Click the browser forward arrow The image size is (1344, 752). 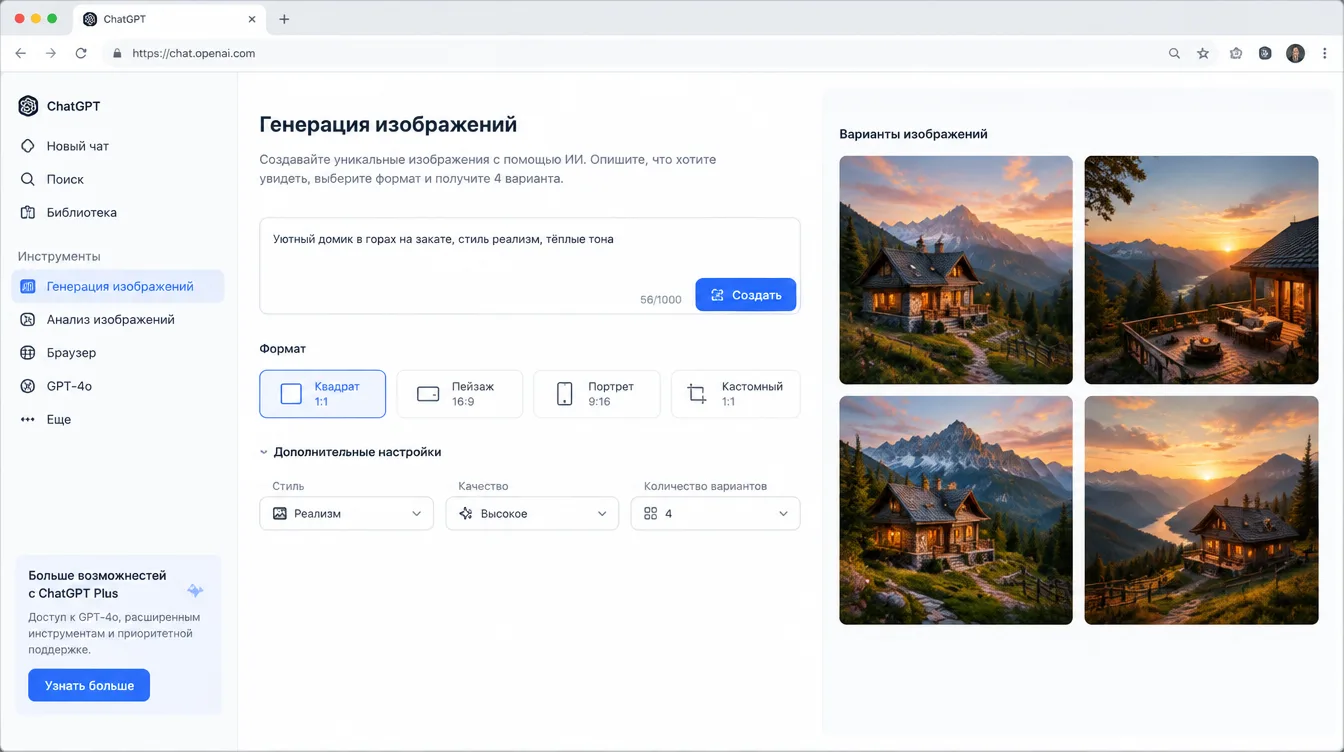pos(51,53)
